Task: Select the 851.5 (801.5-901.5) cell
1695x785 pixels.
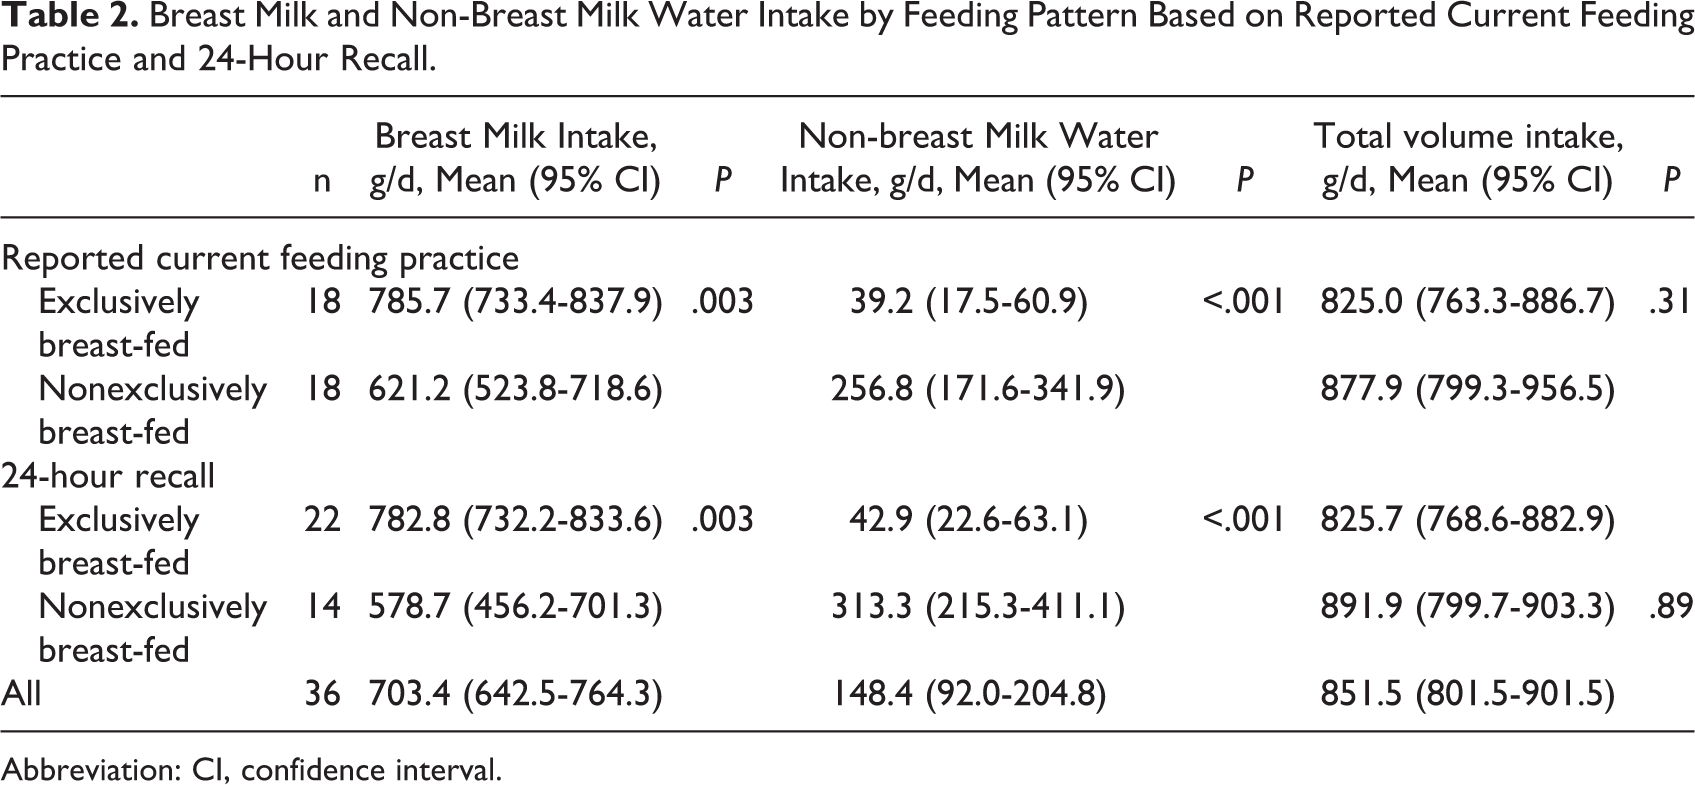Action: click(x=1468, y=693)
